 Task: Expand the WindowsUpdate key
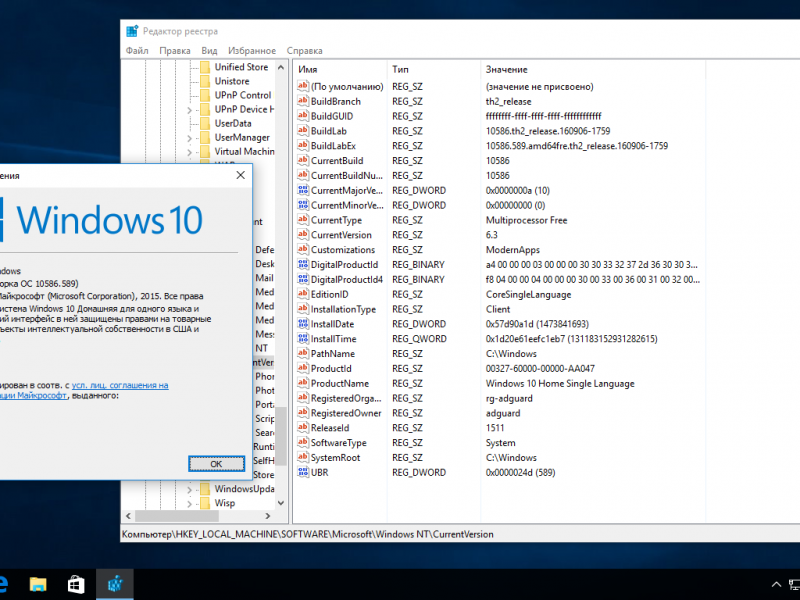(x=190, y=489)
